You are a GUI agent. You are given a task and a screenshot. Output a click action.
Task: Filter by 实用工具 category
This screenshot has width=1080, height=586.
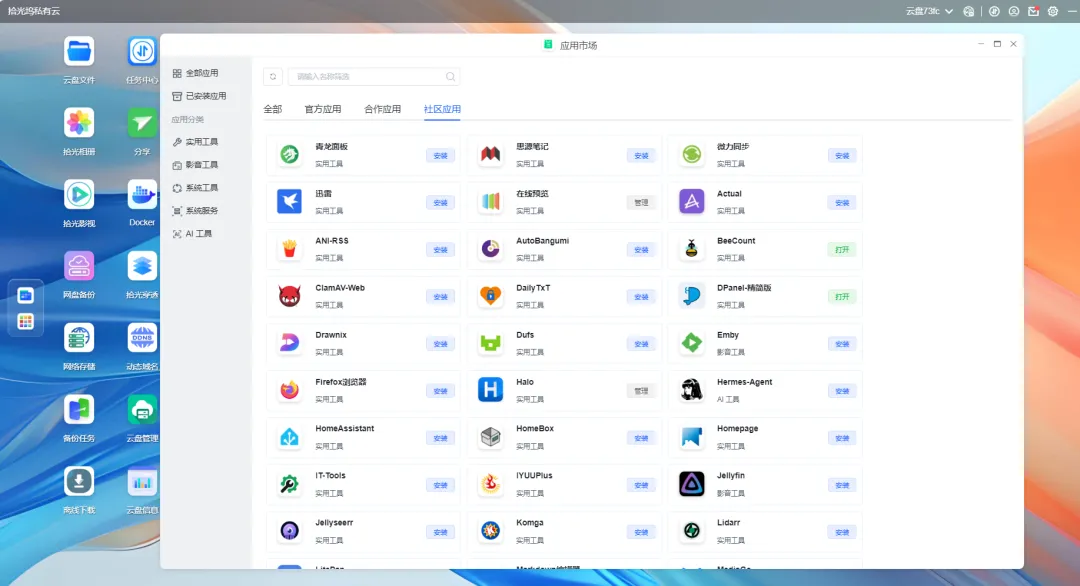pos(196,142)
